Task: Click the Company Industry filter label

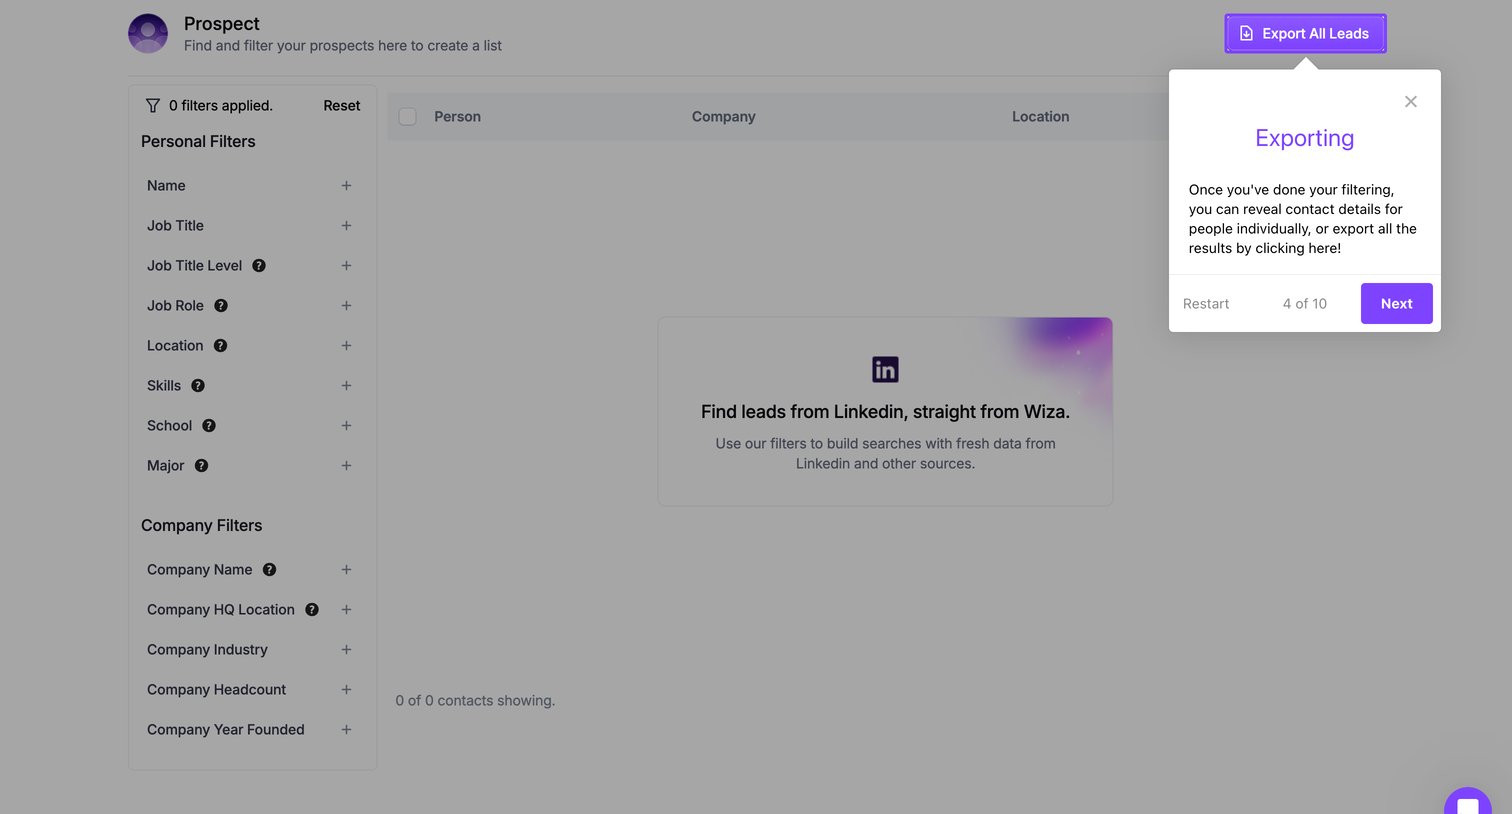Action: [x=207, y=650]
